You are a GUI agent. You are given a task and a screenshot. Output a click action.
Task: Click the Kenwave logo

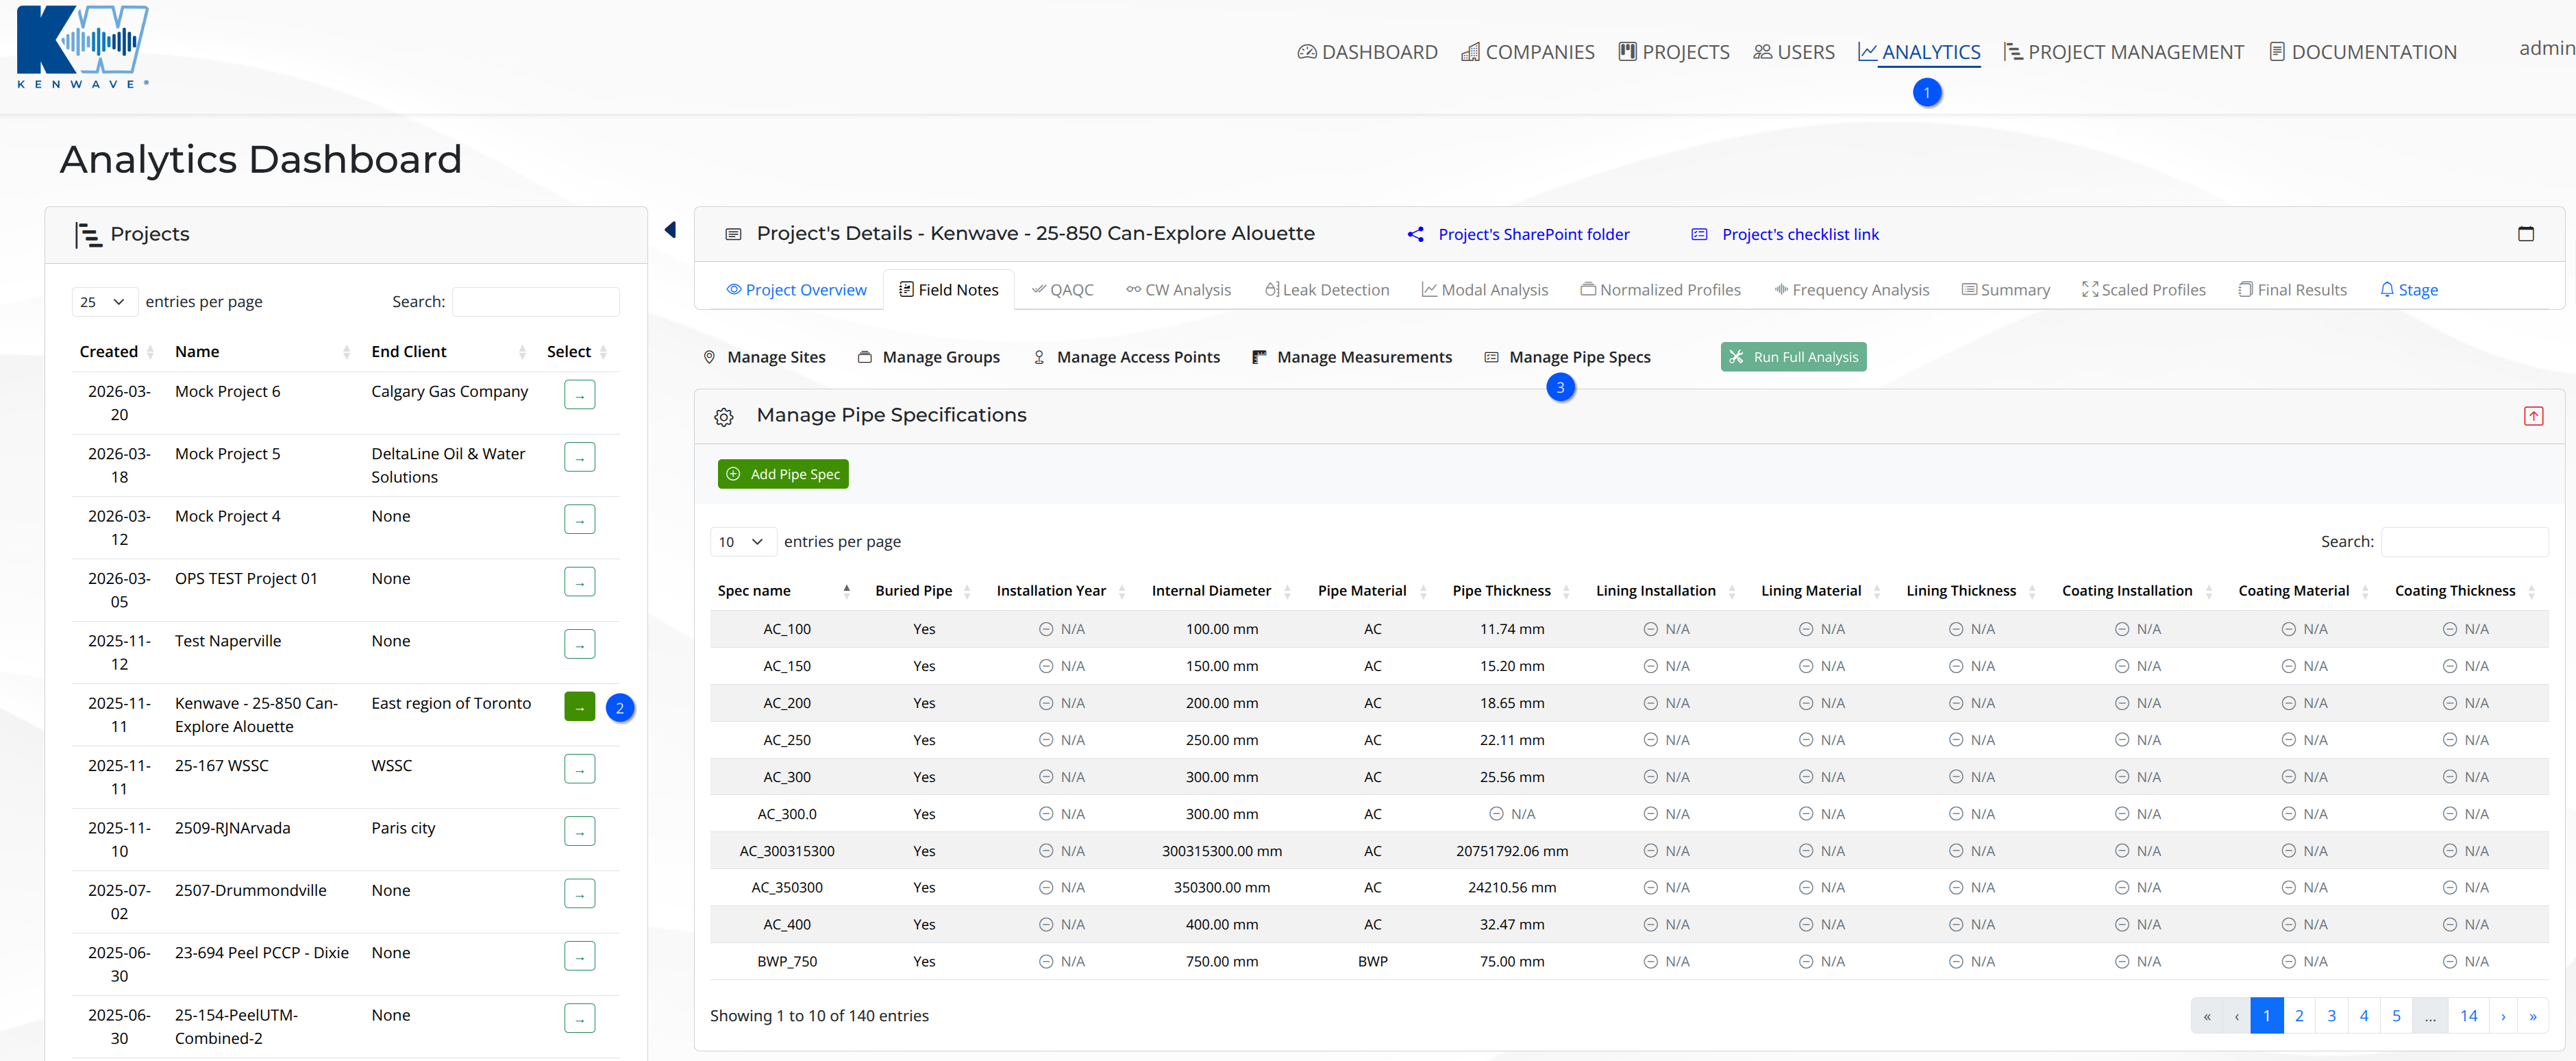(83, 47)
